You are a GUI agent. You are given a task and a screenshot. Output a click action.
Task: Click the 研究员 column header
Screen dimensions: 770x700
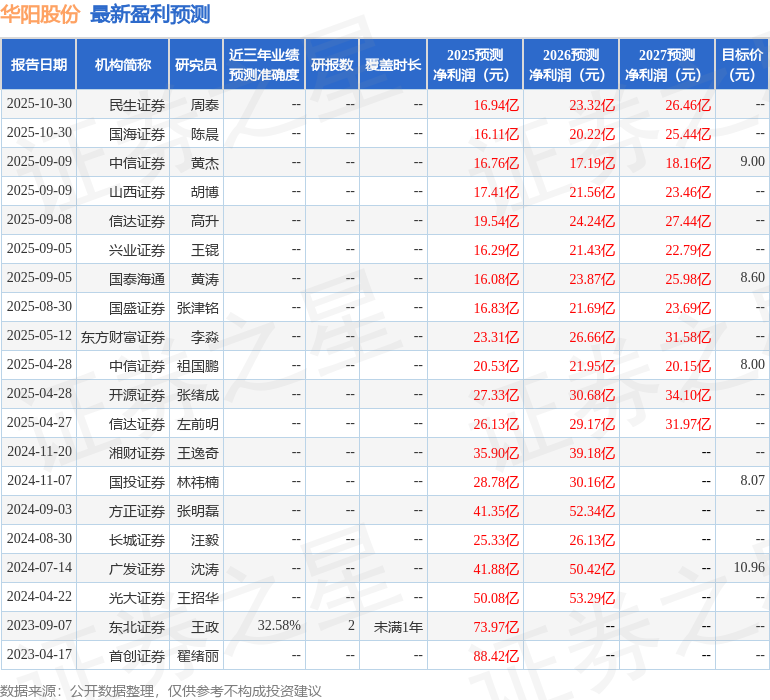point(195,65)
